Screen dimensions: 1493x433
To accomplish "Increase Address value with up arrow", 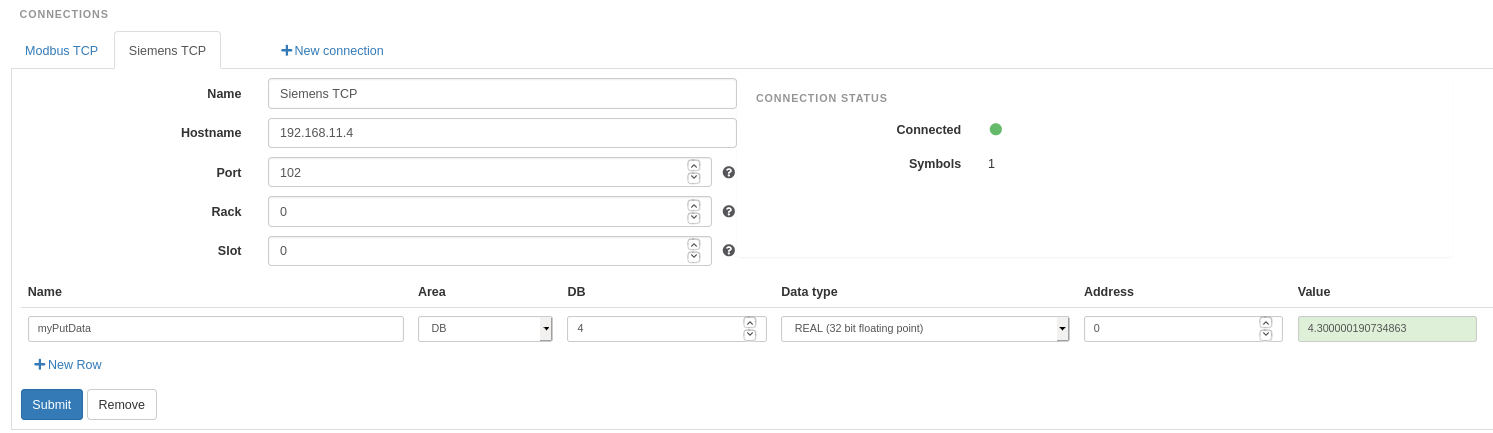I will click(1266, 323).
